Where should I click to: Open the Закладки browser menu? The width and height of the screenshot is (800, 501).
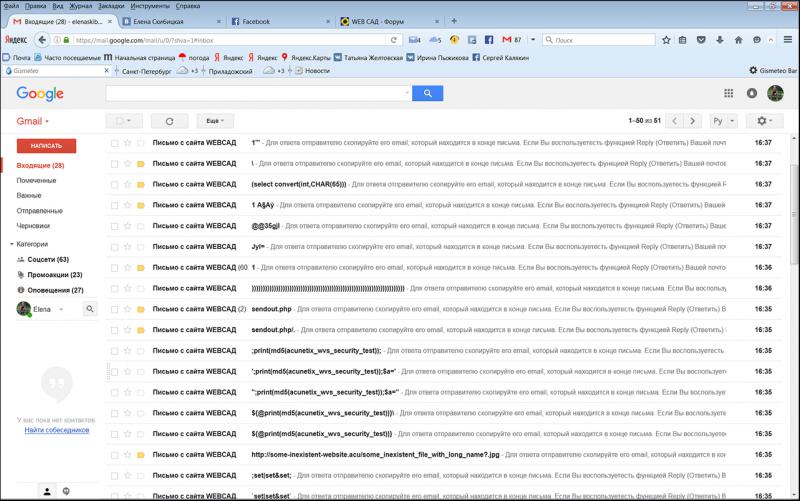[112, 5]
